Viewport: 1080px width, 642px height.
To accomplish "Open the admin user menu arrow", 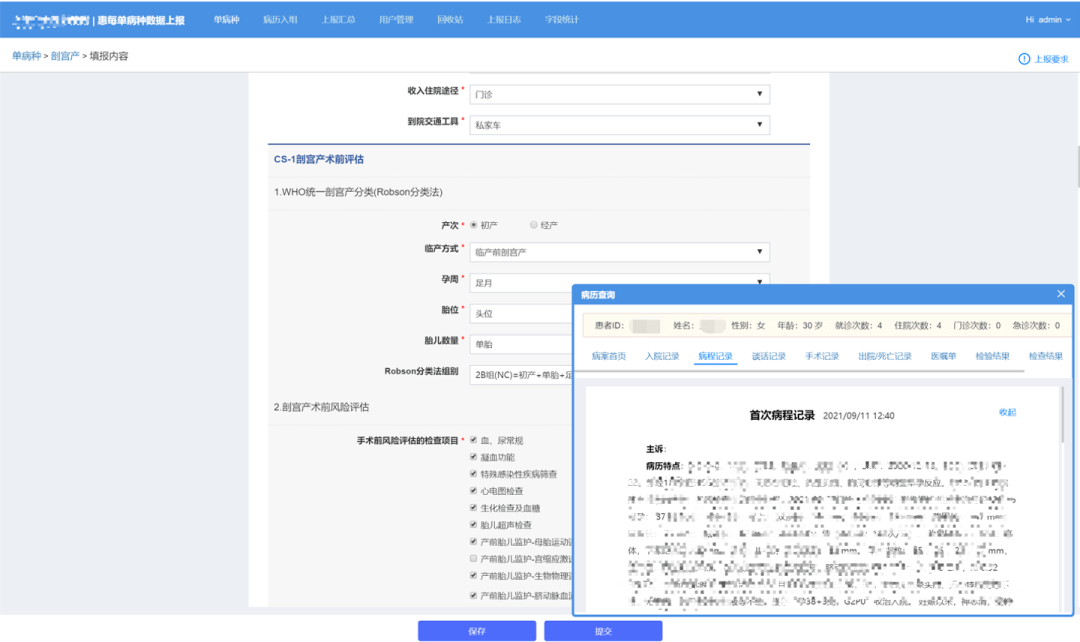I will click(x=1068, y=20).
